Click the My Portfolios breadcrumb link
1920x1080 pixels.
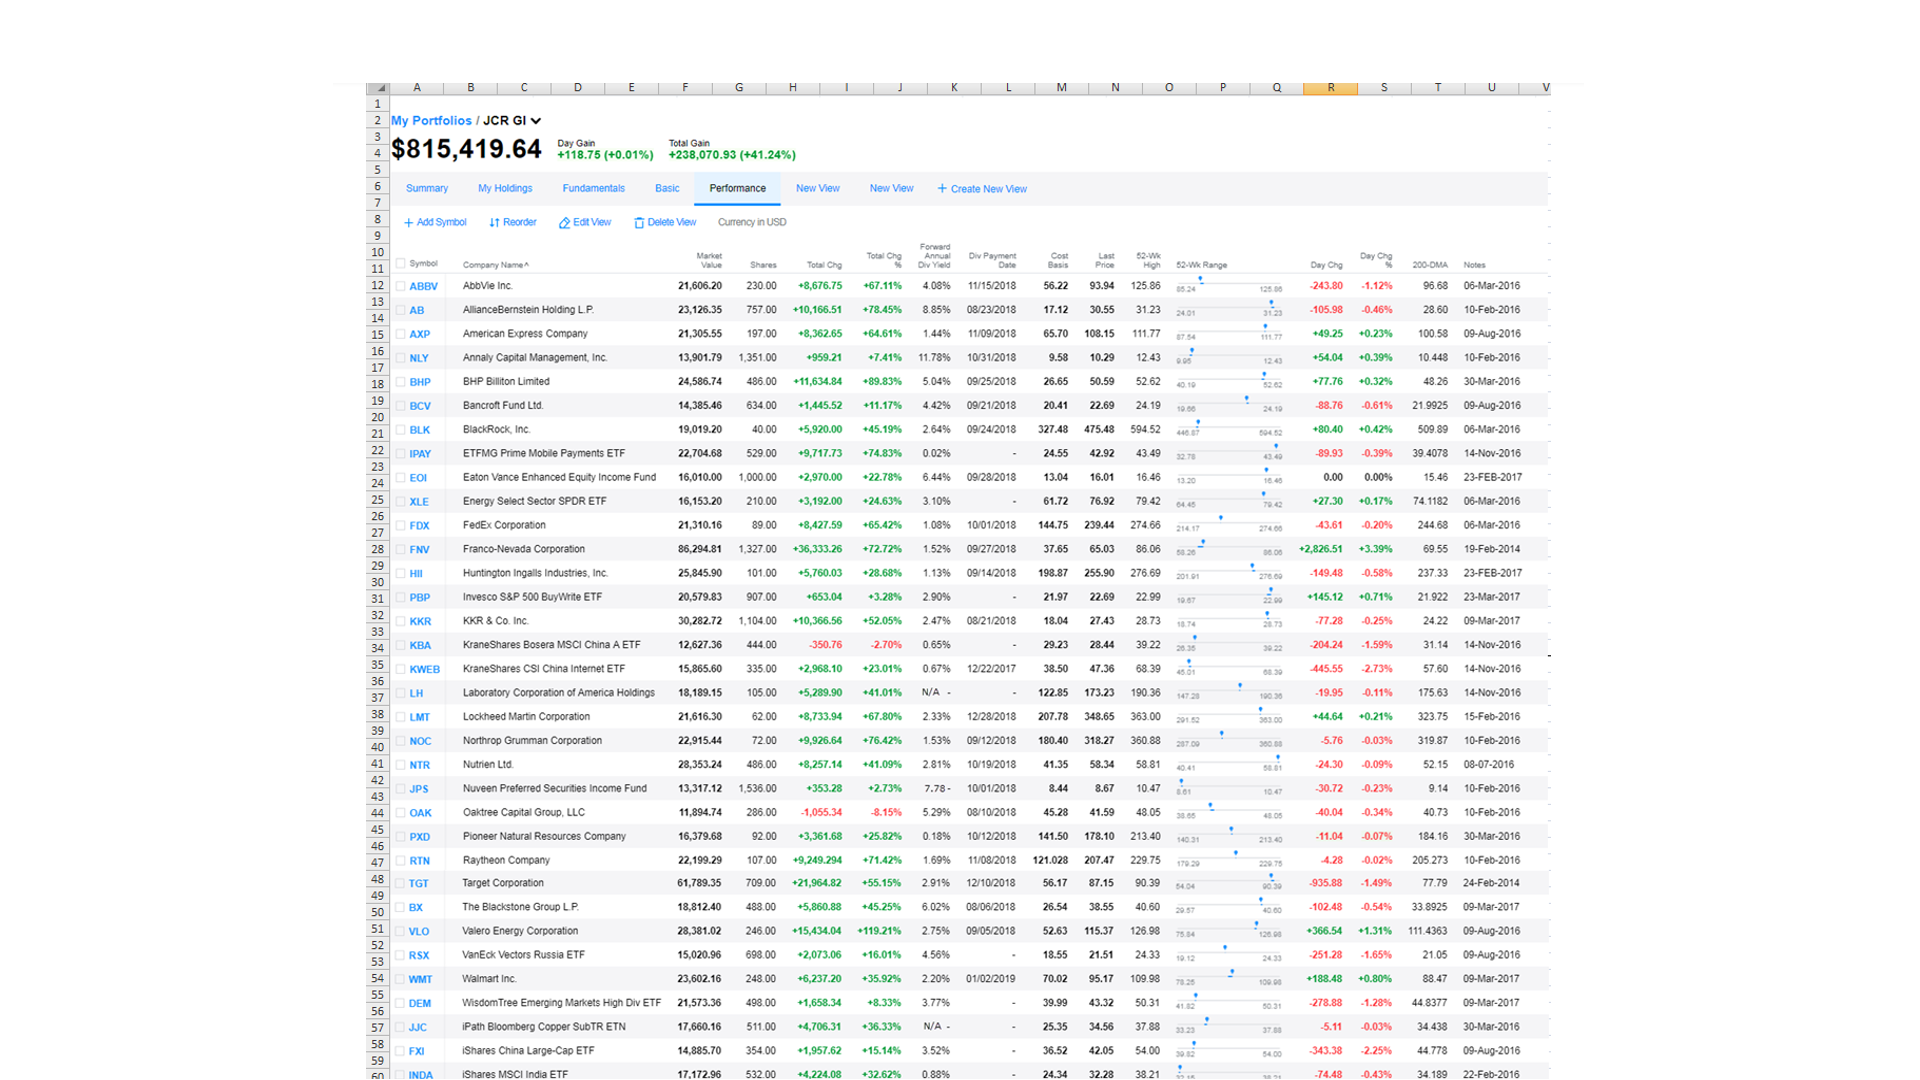coord(431,121)
